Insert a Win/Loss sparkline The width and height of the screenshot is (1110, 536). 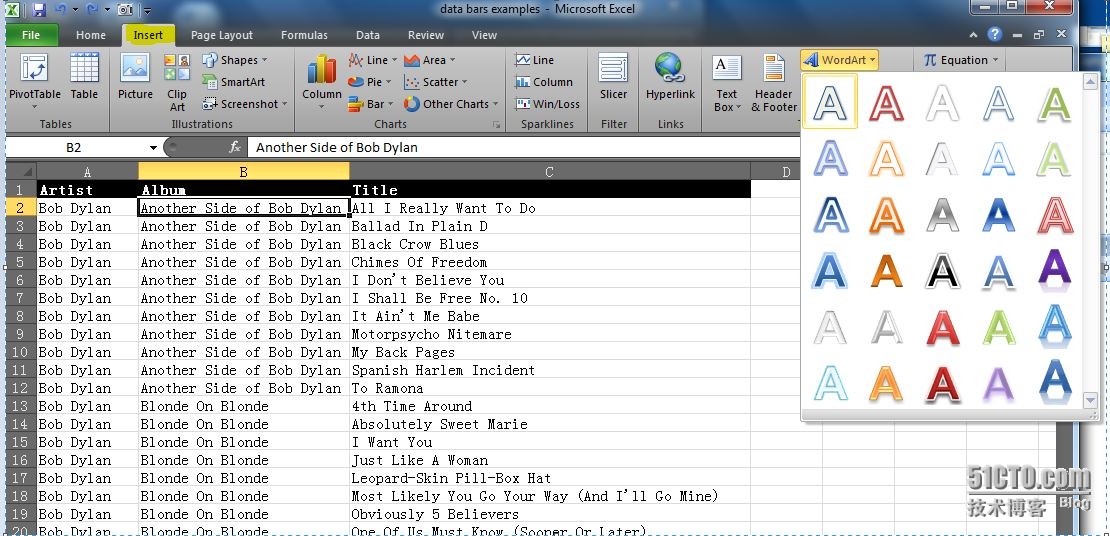point(547,104)
